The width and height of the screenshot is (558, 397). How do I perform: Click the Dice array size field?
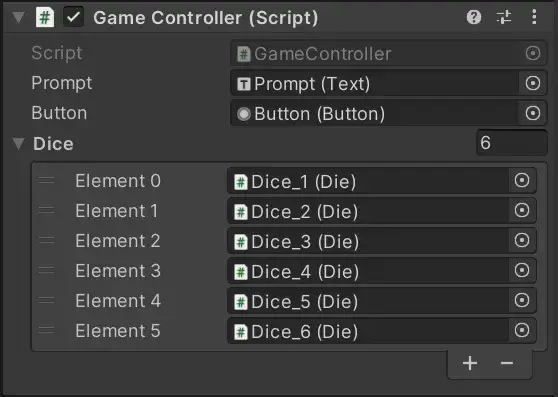511,143
